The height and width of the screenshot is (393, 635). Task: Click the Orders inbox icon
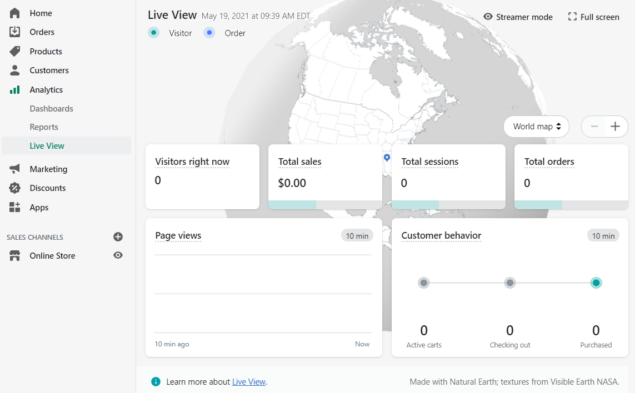coord(15,32)
